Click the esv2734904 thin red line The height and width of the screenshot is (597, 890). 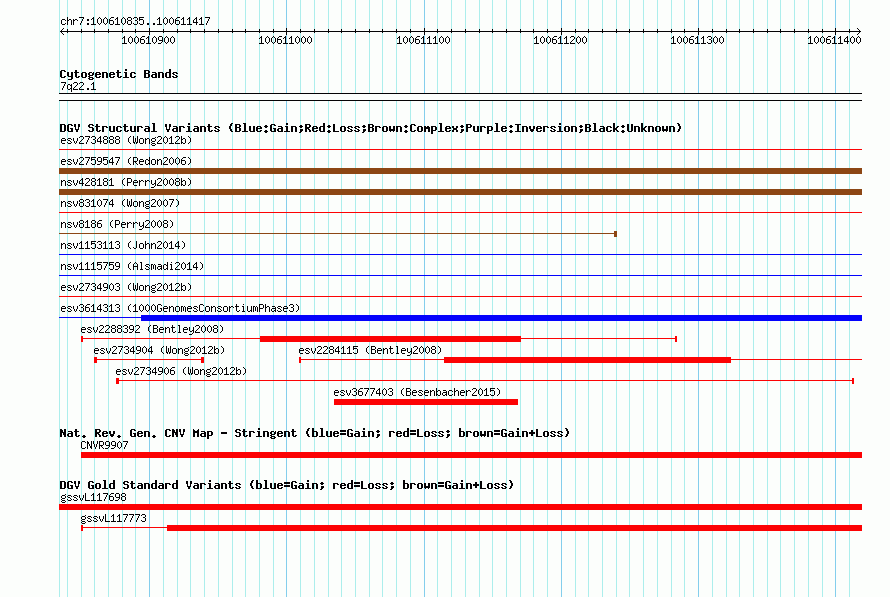click(149, 360)
